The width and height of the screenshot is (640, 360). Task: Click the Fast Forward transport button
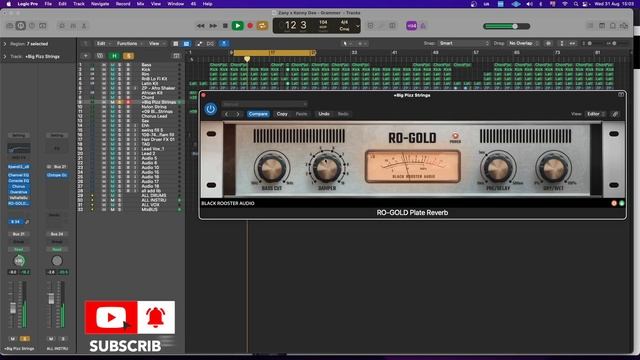pos(213,26)
